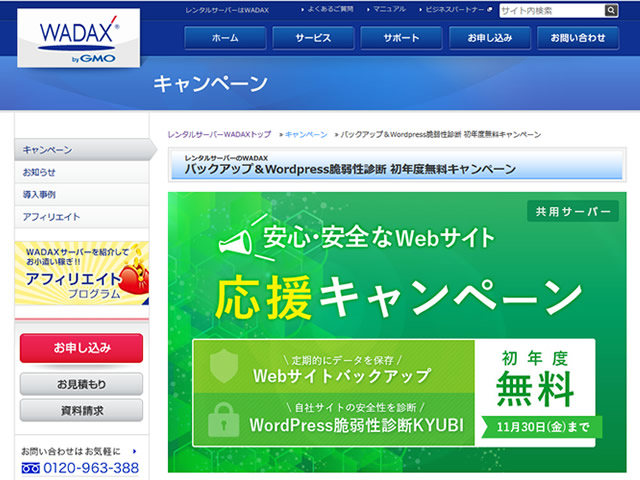The width and height of the screenshot is (640, 480).
Task: Click the お問い合わせはお気軽に arrow link
Action: (x=79, y=451)
